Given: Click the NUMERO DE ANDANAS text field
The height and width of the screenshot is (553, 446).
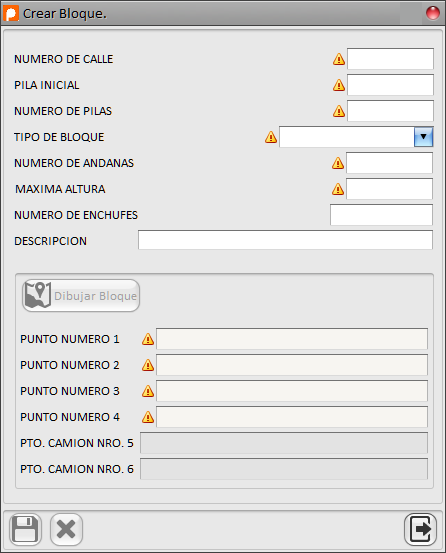Looking at the screenshot, I should click(389, 163).
